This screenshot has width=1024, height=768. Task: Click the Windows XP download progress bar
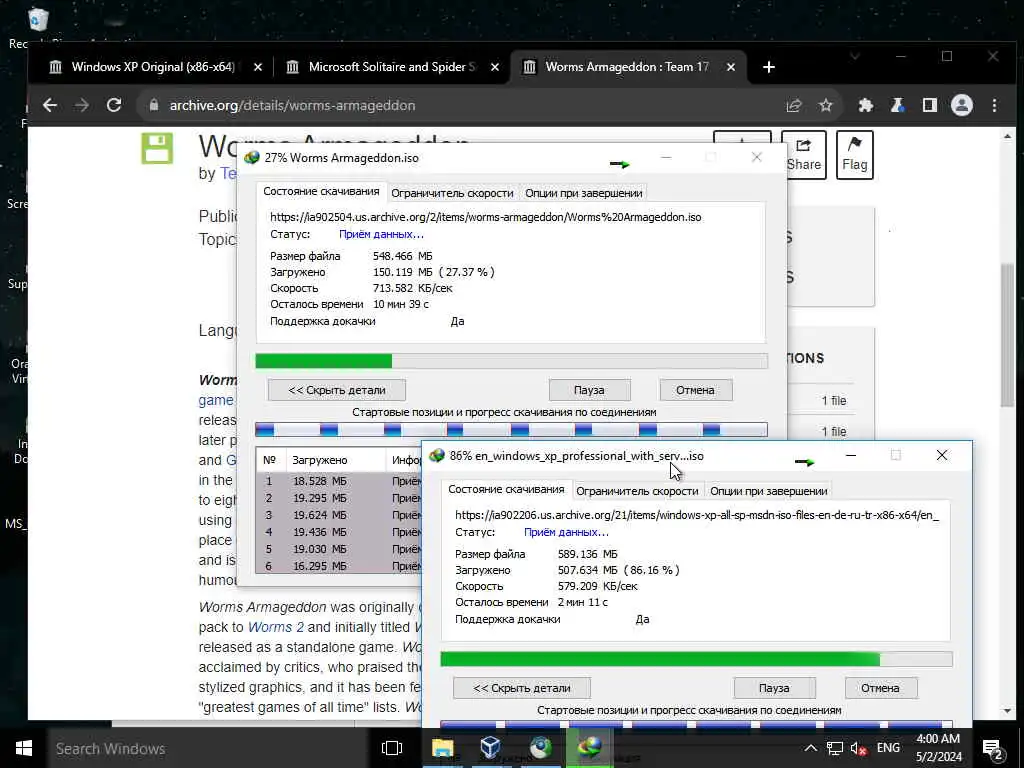(696, 658)
